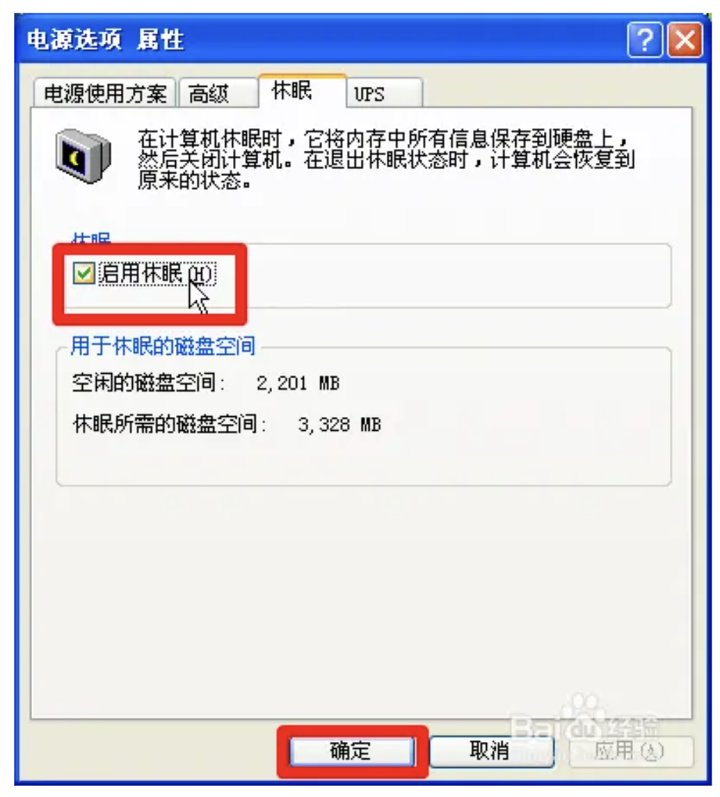Viewport: 720px width, 797px height.
Task: Click the 2,201 MB free space value
Action: click(x=298, y=383)
